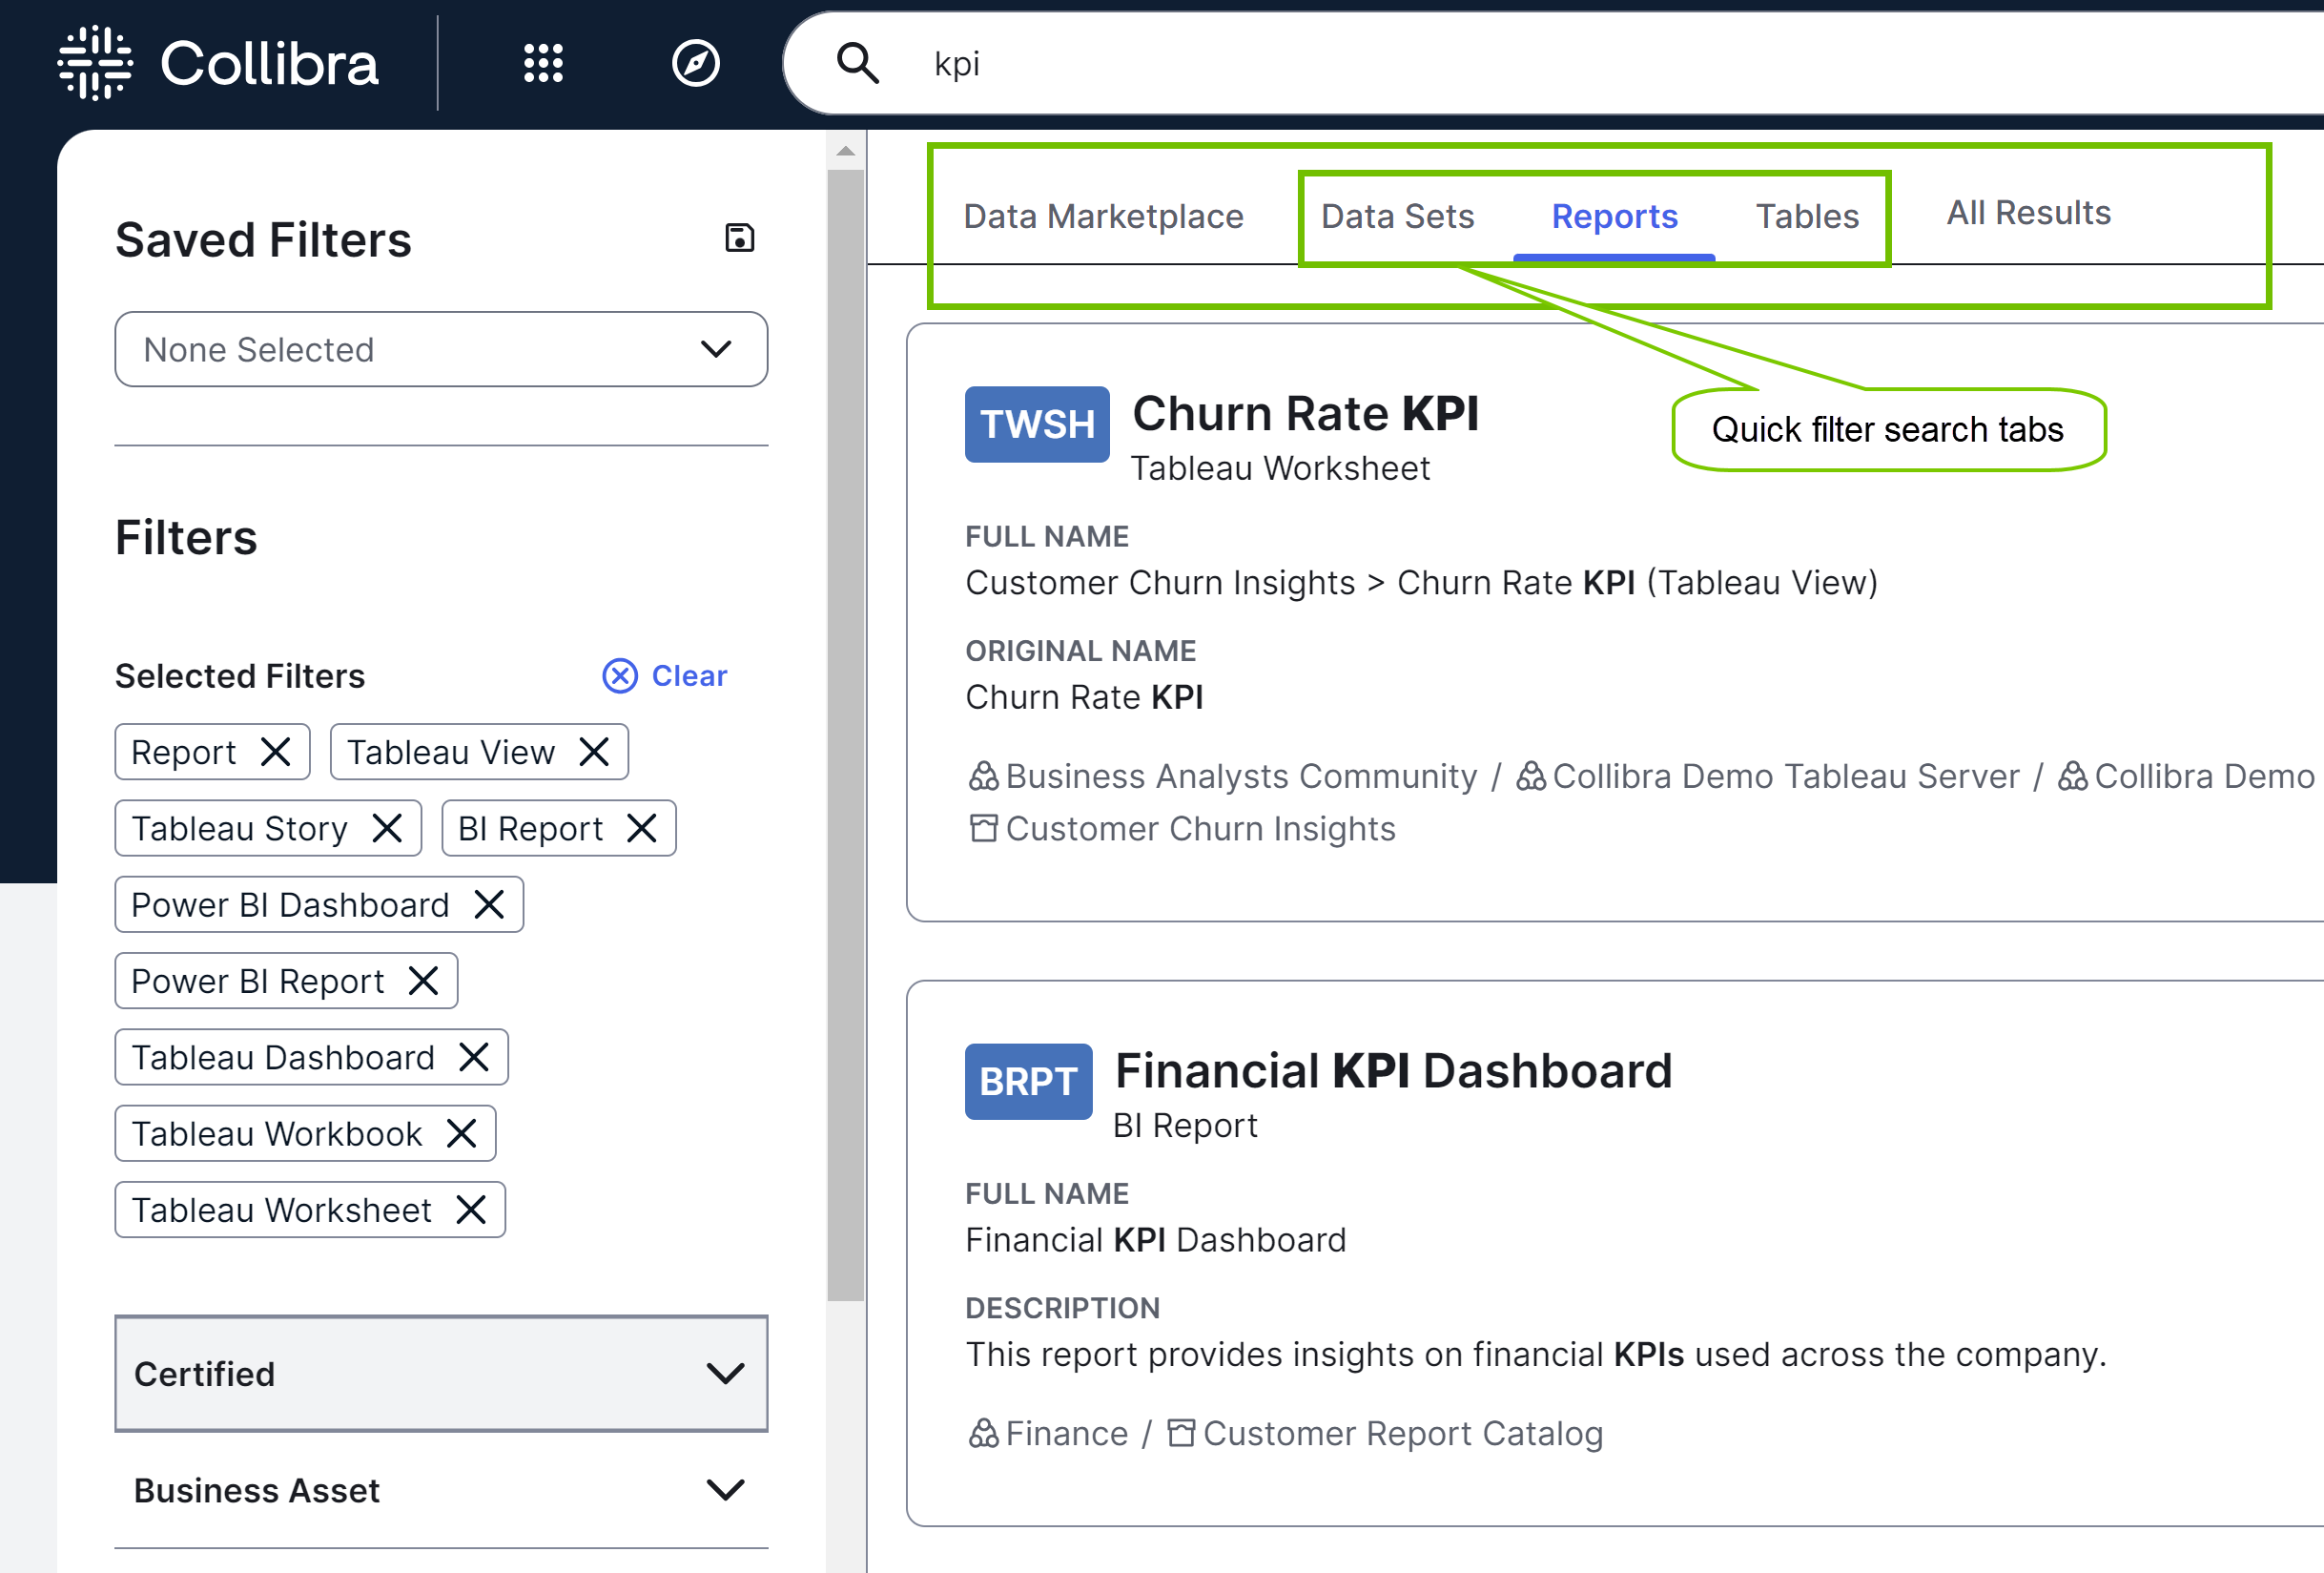
Task: Click the scroll up arrow of filter pane
Action: tap(845, 151)
